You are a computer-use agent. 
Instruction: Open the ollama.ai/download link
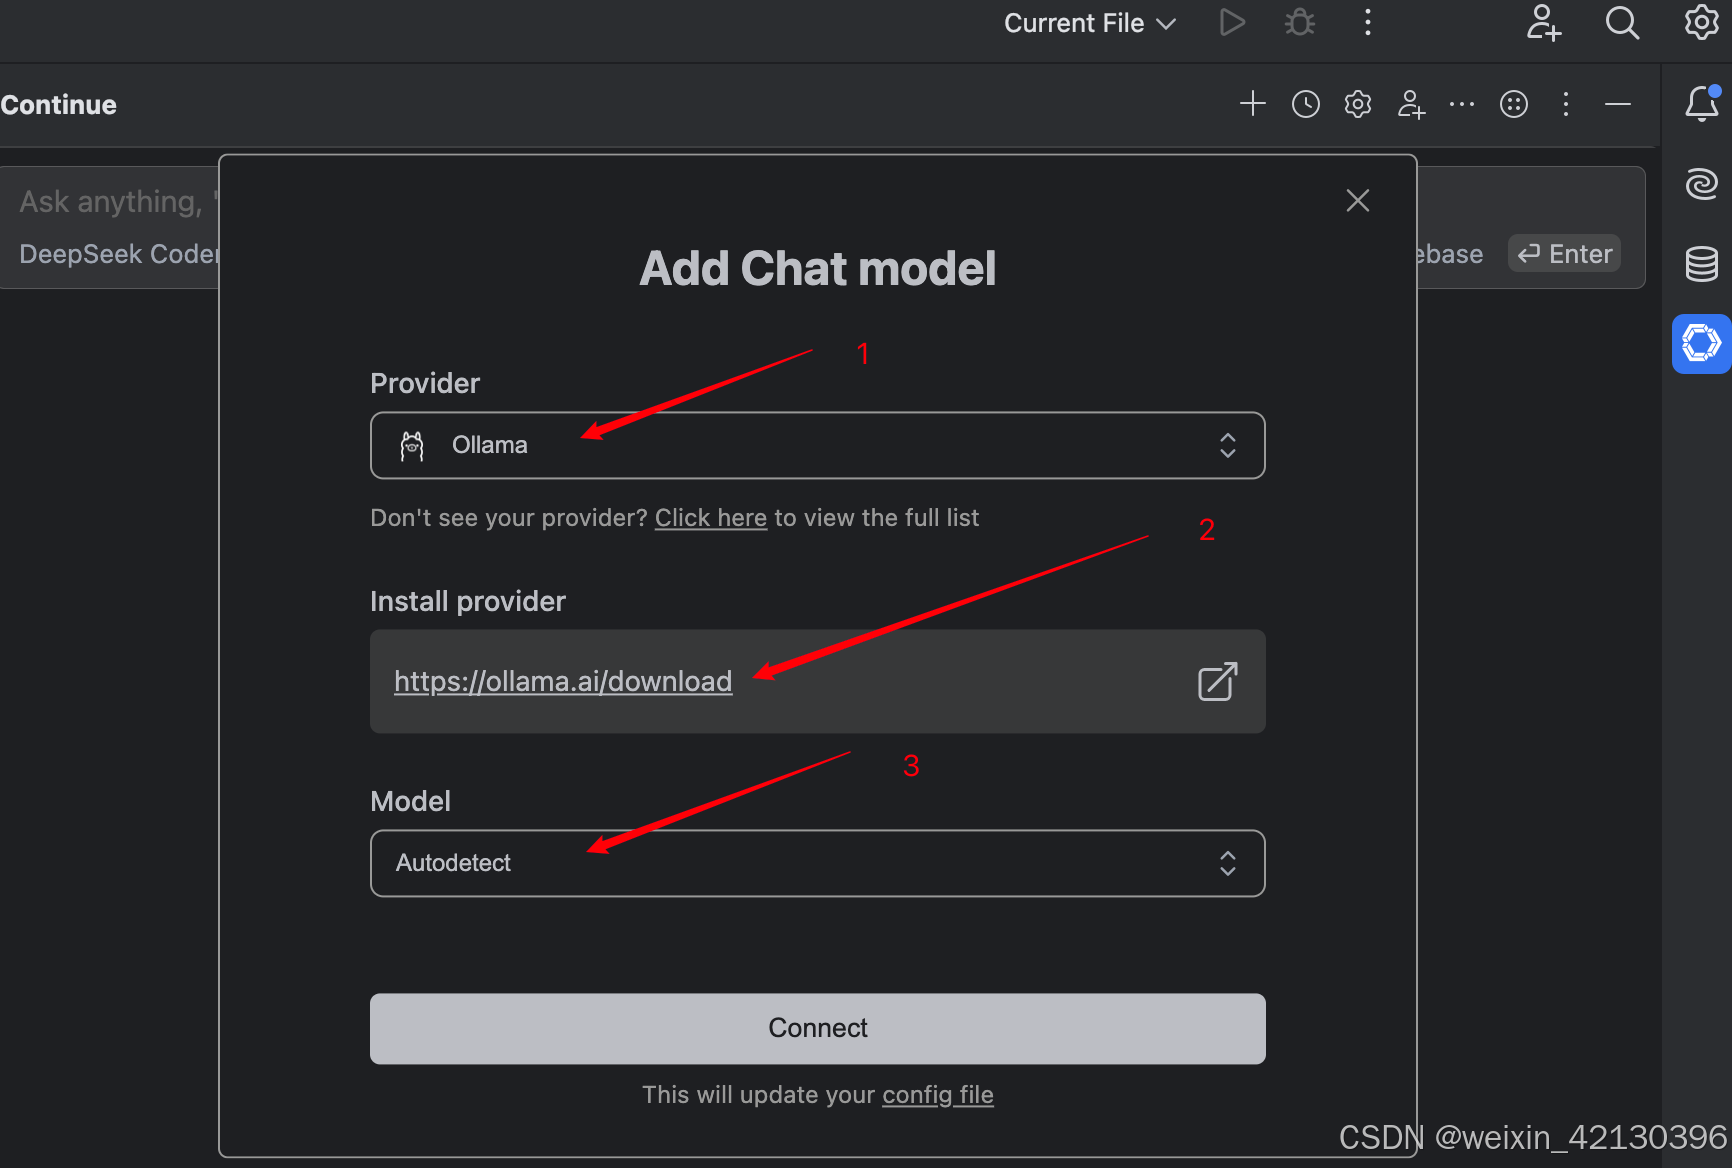[563, 682]
